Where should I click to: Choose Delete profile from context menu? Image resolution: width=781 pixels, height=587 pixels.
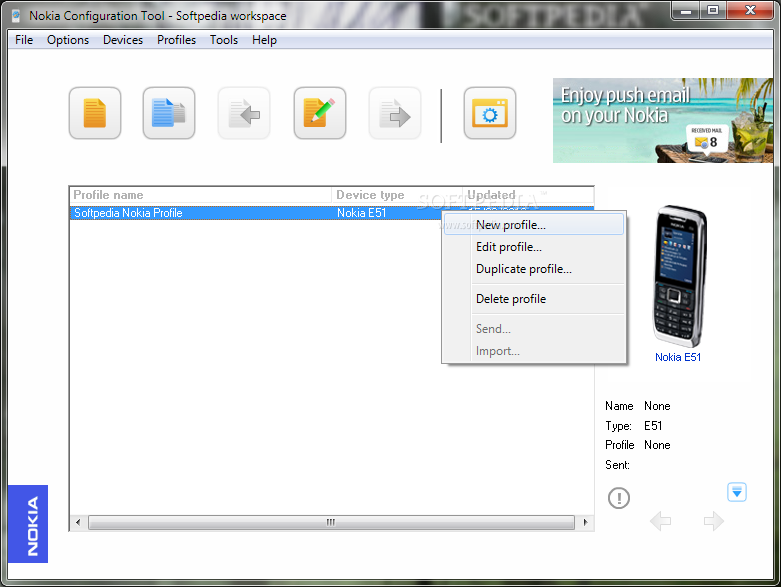click(533, 299)
